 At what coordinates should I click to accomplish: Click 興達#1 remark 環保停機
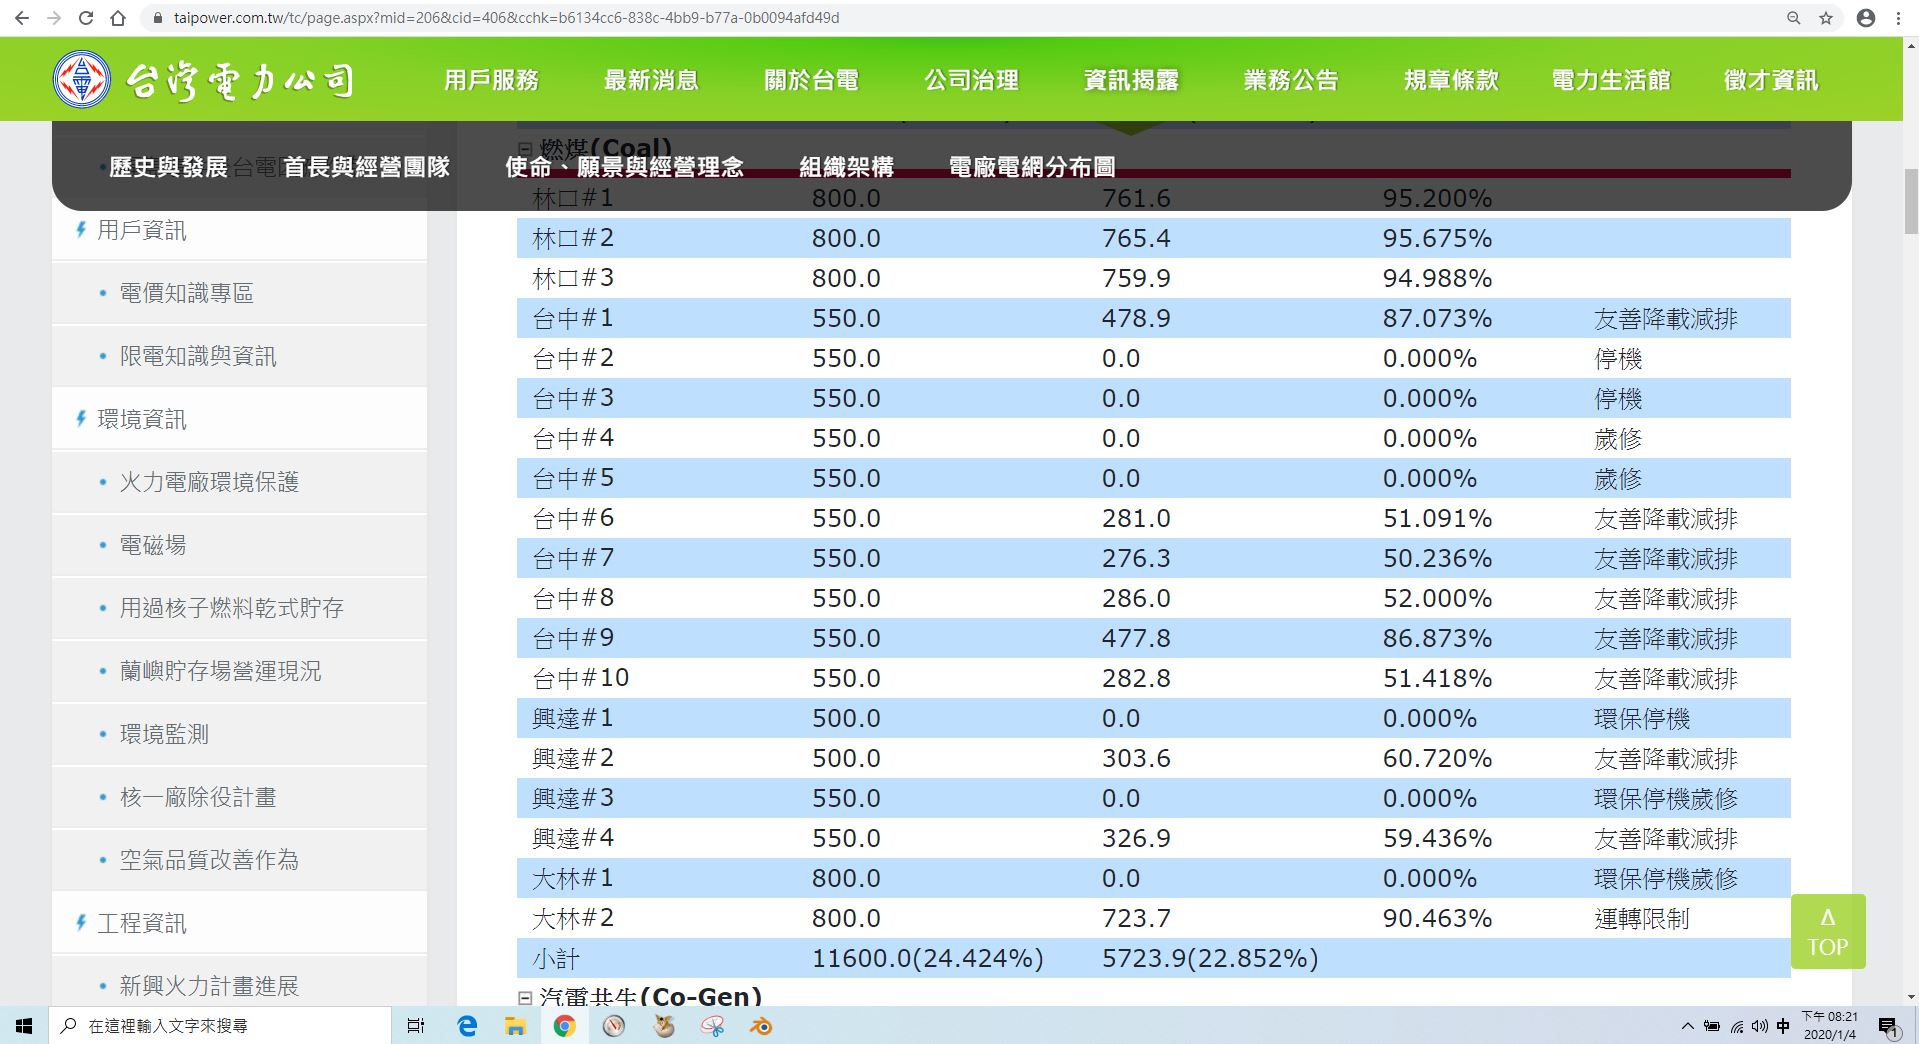point(1642,718)
